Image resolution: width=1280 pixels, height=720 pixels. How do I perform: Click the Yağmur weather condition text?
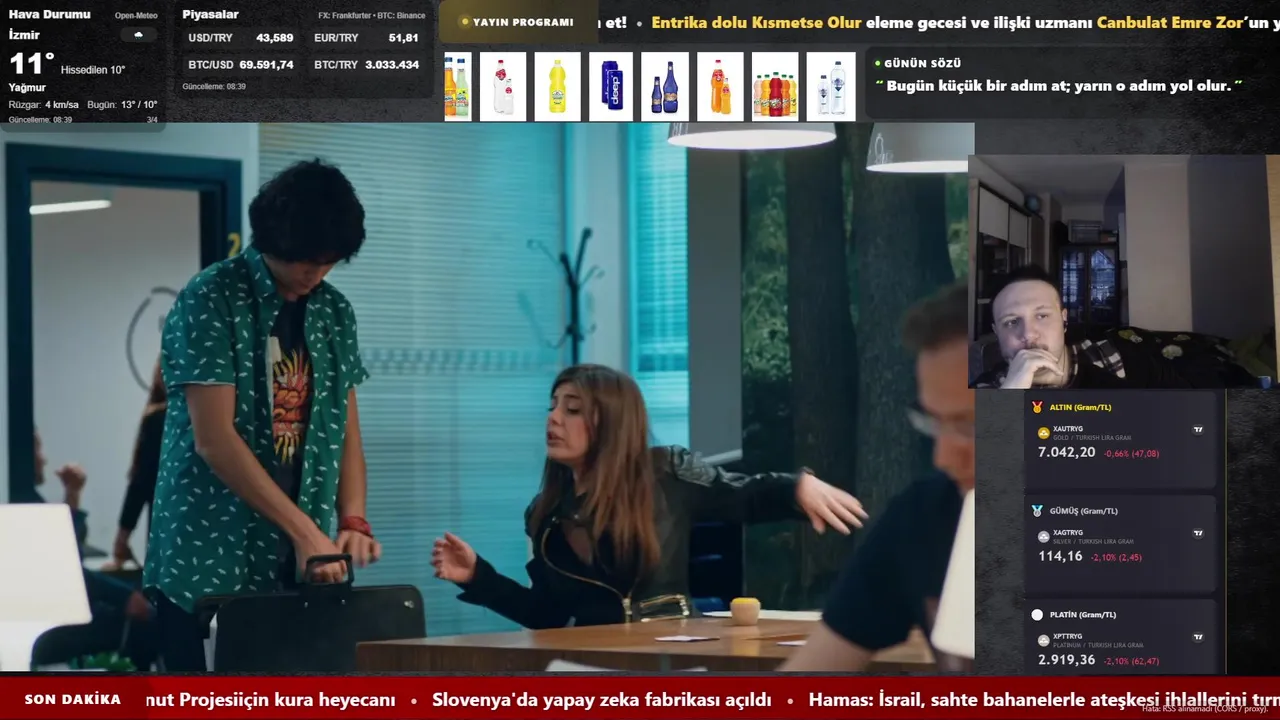point(27,88)
